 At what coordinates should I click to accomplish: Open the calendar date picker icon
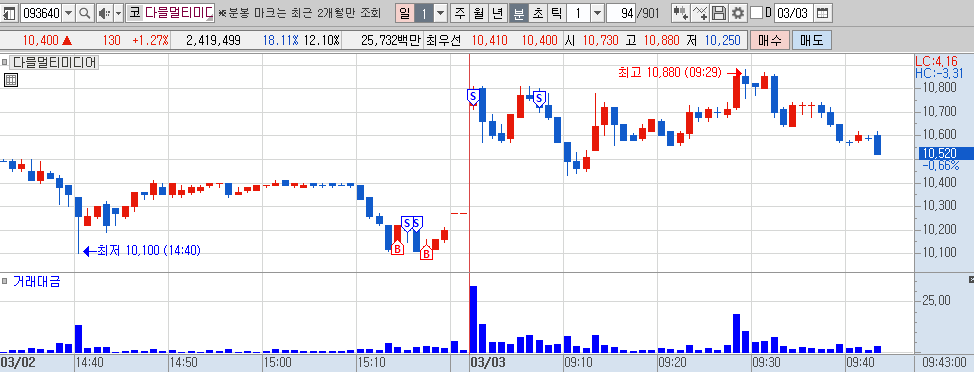[822, 12]
